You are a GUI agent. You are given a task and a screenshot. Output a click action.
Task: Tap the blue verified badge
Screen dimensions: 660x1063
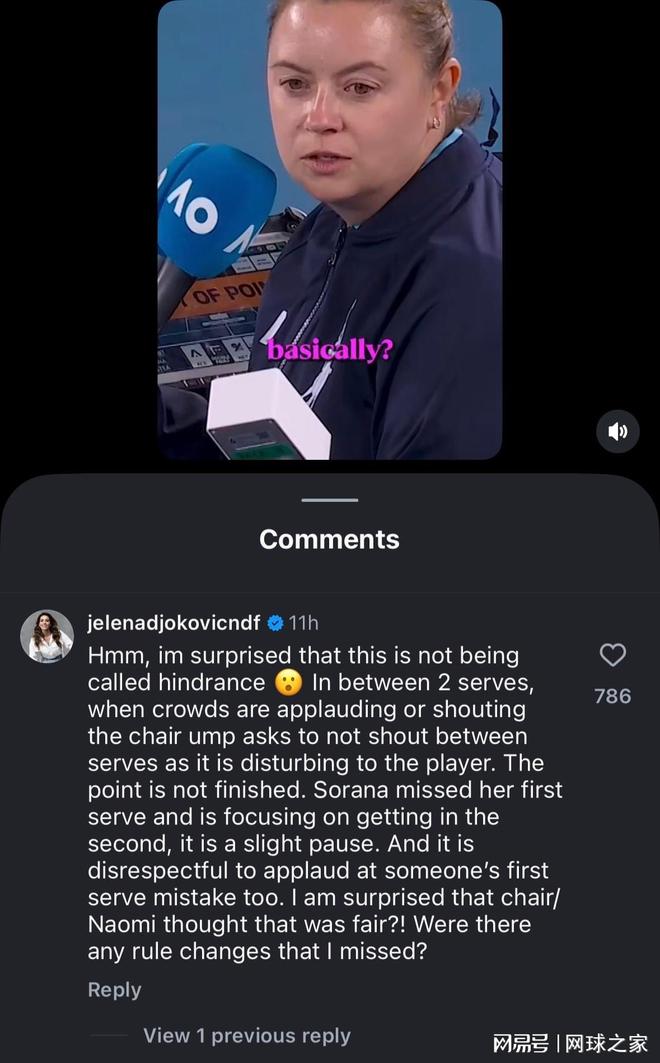(x=275, y=623)
